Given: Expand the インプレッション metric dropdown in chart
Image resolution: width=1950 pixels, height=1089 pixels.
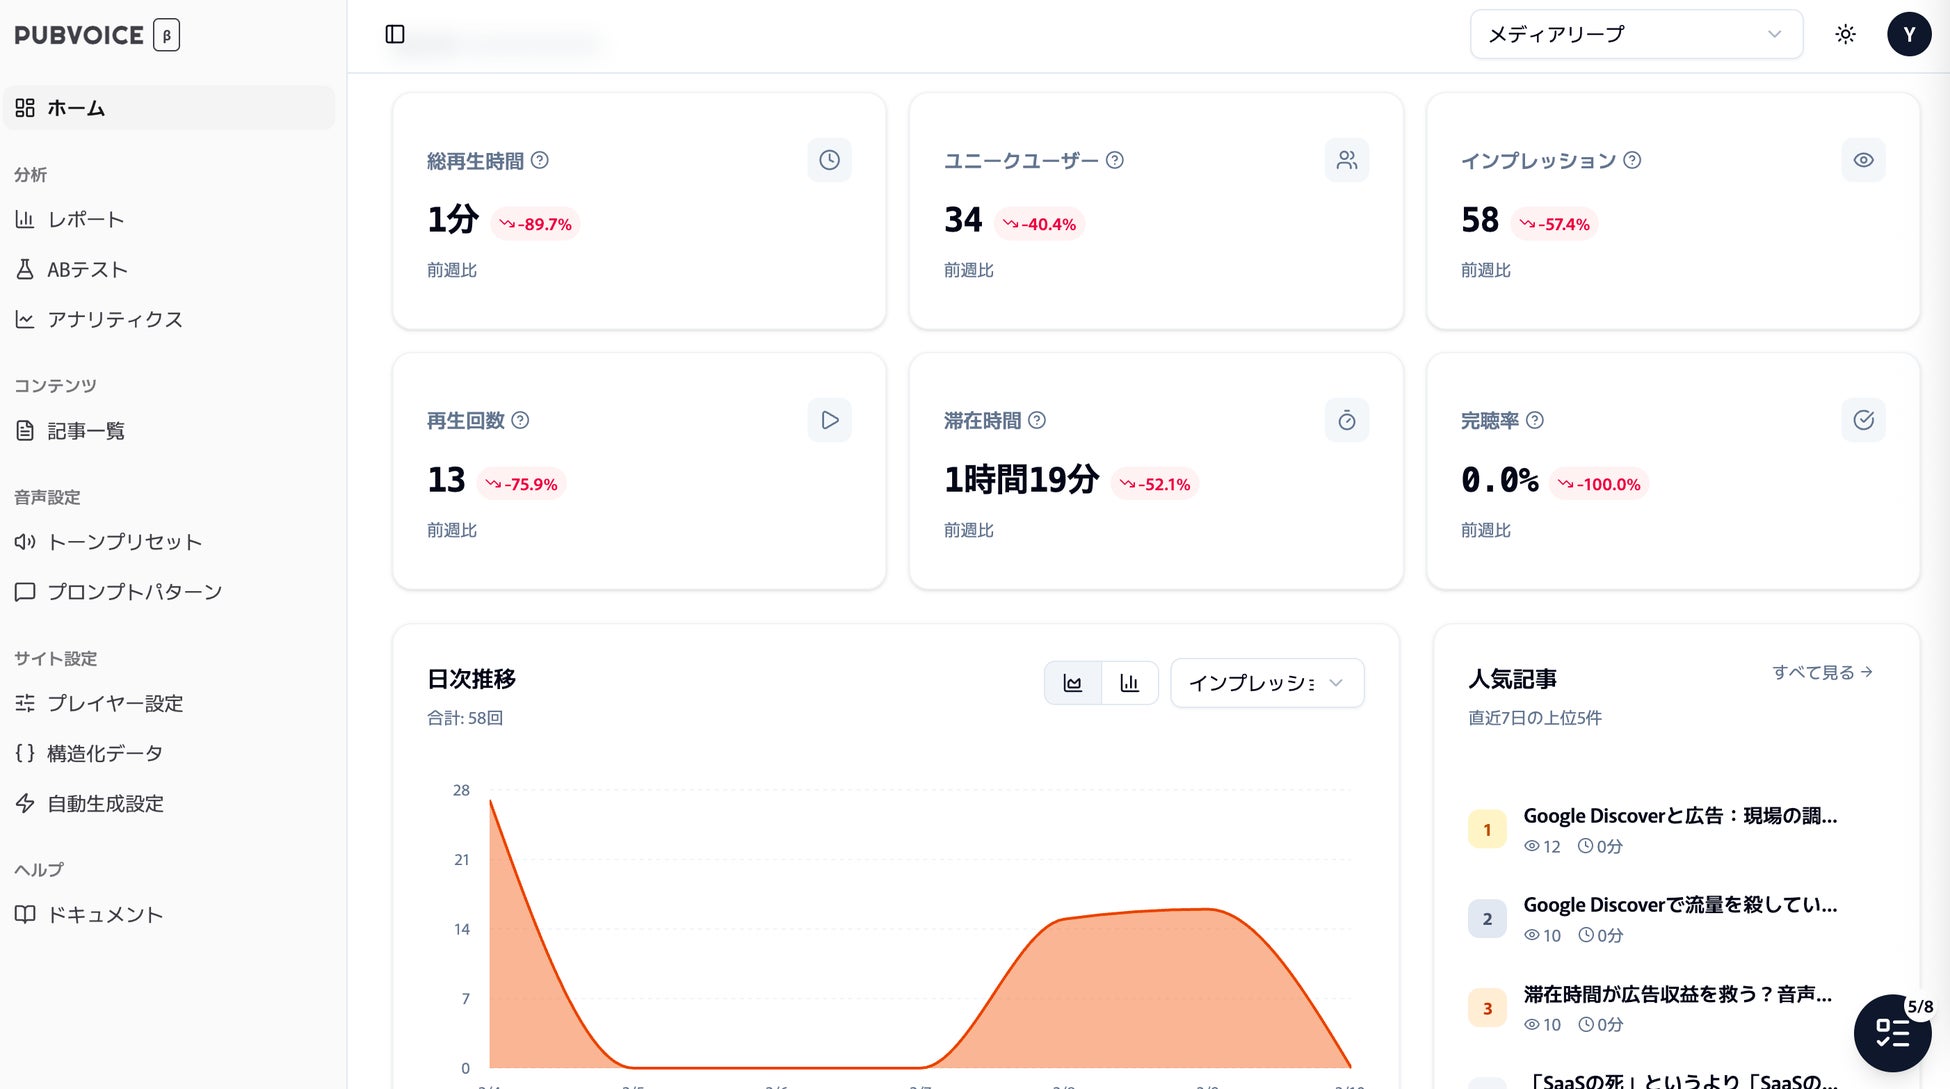Looking at the screenshot, I should pyautogui.click(x=1266, y=683).
